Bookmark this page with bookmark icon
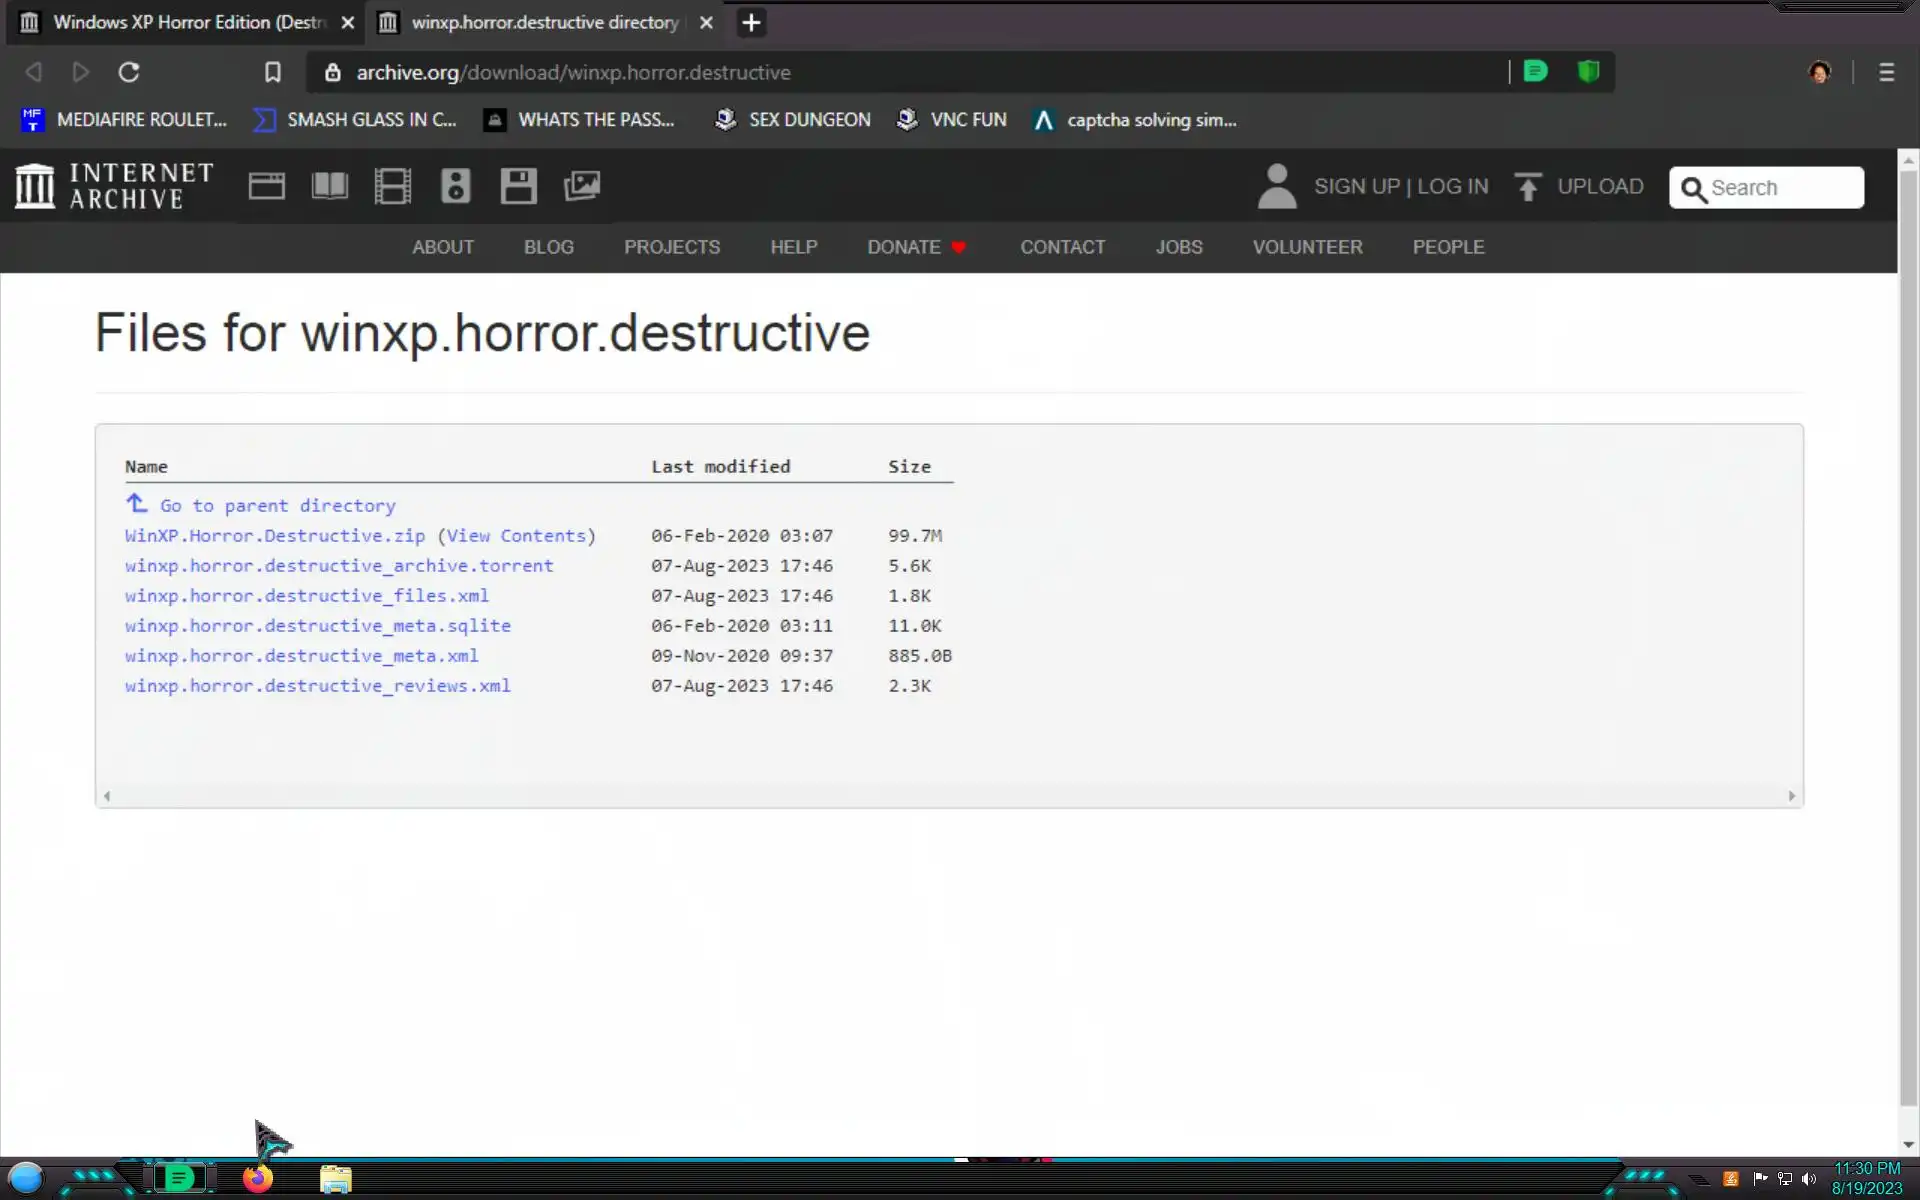Screen dimensions: 1920x1200 click(272, 72)
